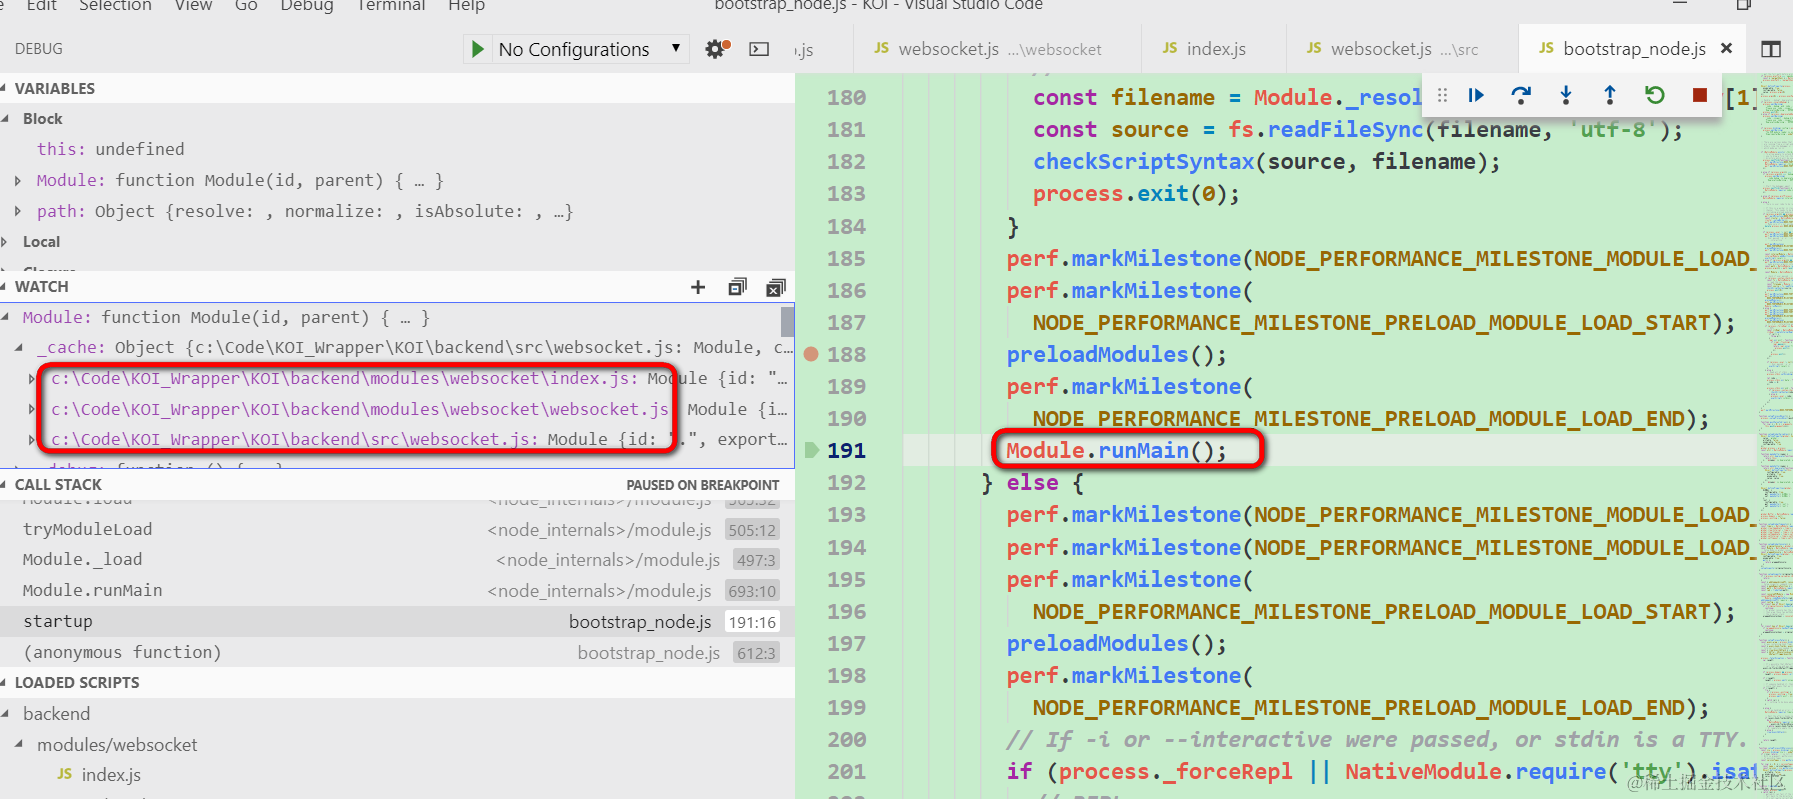Screen dimensions: 1793x799
Task: Expand modules\websocket\websocket.js cache entry
Action: (31, 409)
